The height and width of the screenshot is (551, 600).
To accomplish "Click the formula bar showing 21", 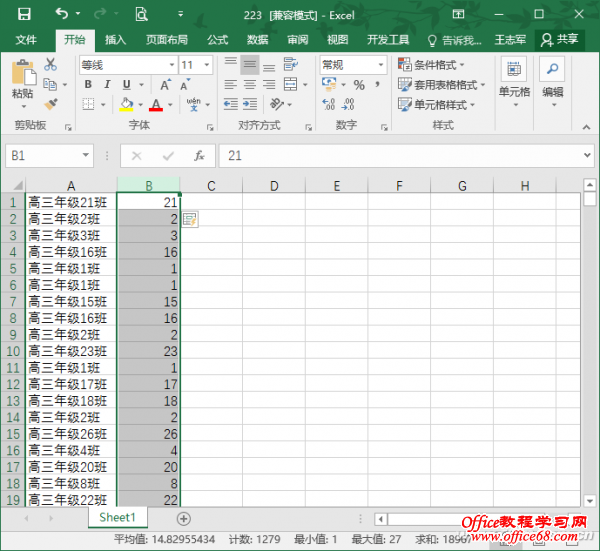I will pyautogui.click(x=400, y=156).
